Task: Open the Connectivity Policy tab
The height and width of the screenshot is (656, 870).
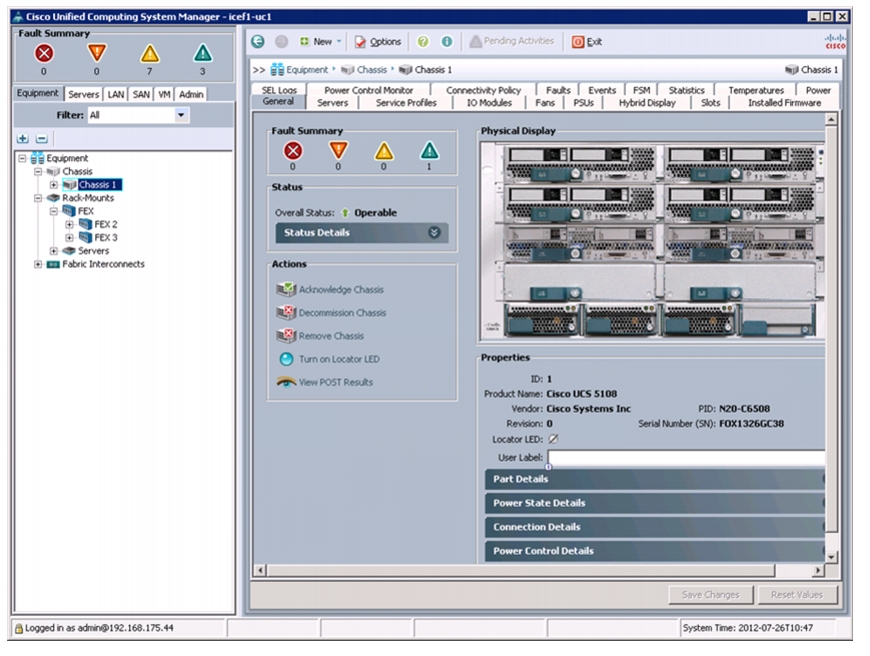Action: tap(483, 90)
